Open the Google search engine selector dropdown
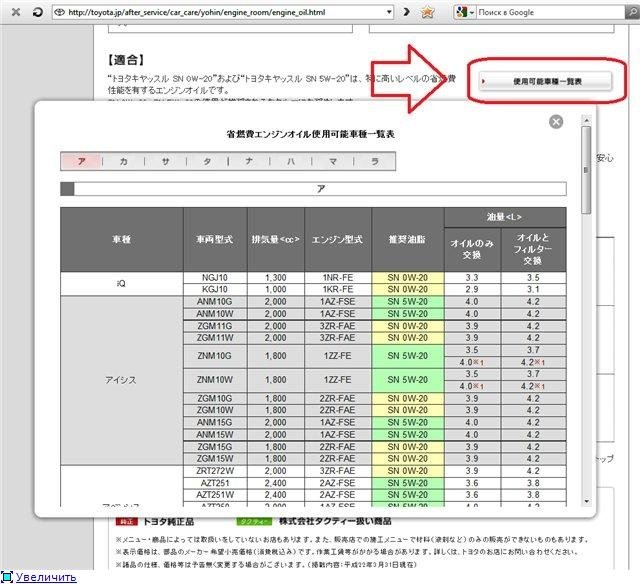Image resolution: width=640 pixels, height=584 pixels. point(465,12)
